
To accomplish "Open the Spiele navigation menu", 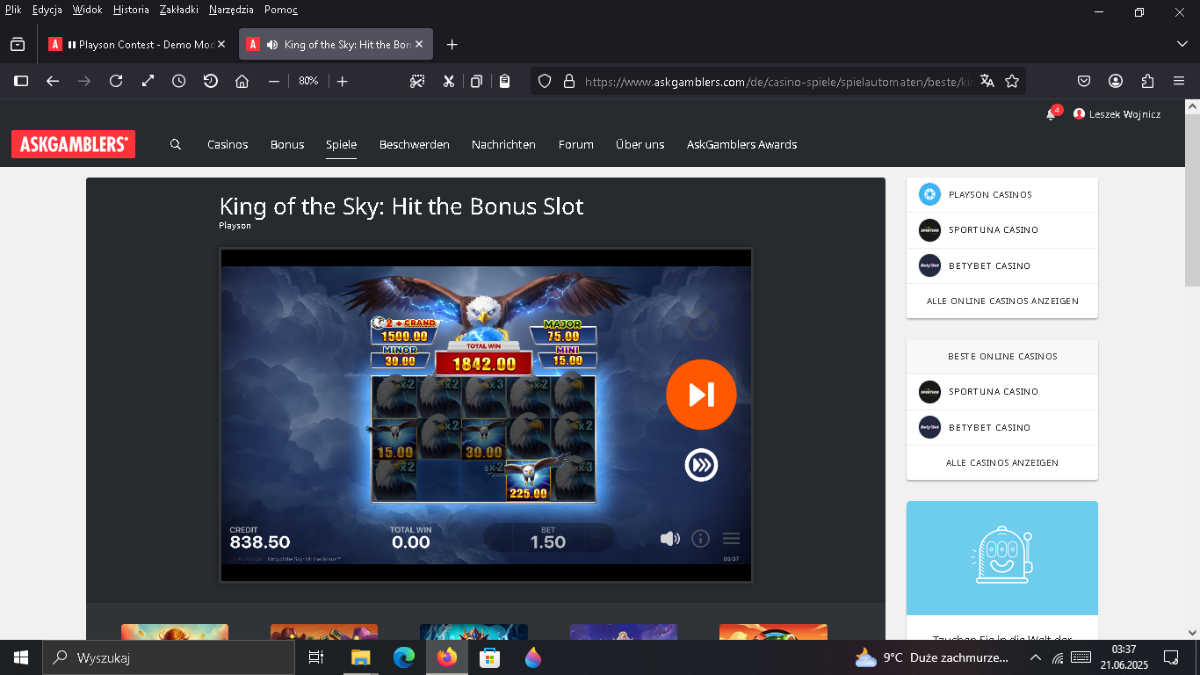I will pos(341,144).
